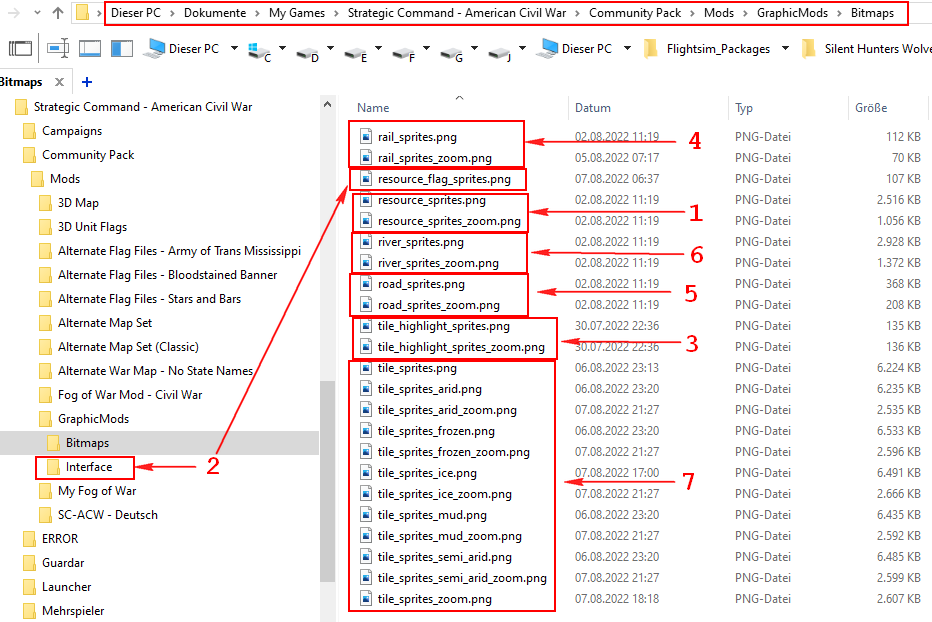The width and height of the screenshot is (932, 622).
Task: Click the Guardar folder icon
Action: point(30,563)
